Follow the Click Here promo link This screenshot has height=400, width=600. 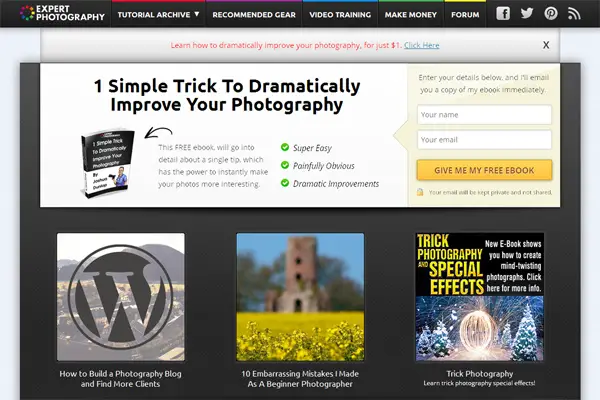pos(422,45)
